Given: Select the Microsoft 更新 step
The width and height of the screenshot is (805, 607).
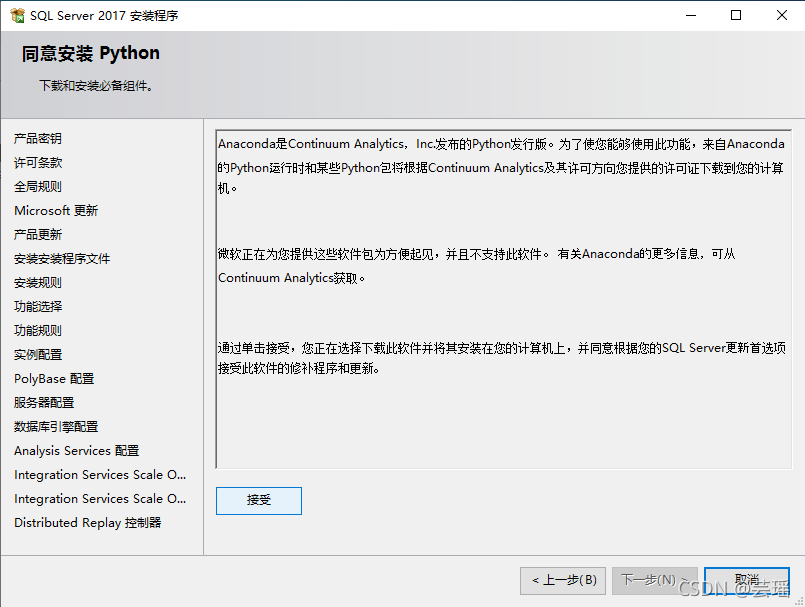Looking at the screenshot, I should pos(56,211).
